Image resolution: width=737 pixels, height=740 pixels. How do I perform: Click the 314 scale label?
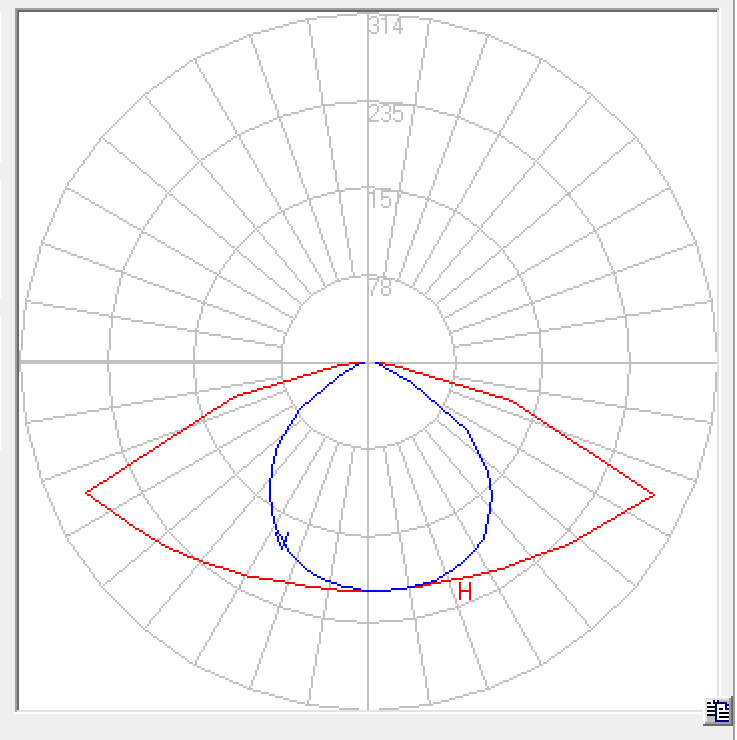coord(385,27)
